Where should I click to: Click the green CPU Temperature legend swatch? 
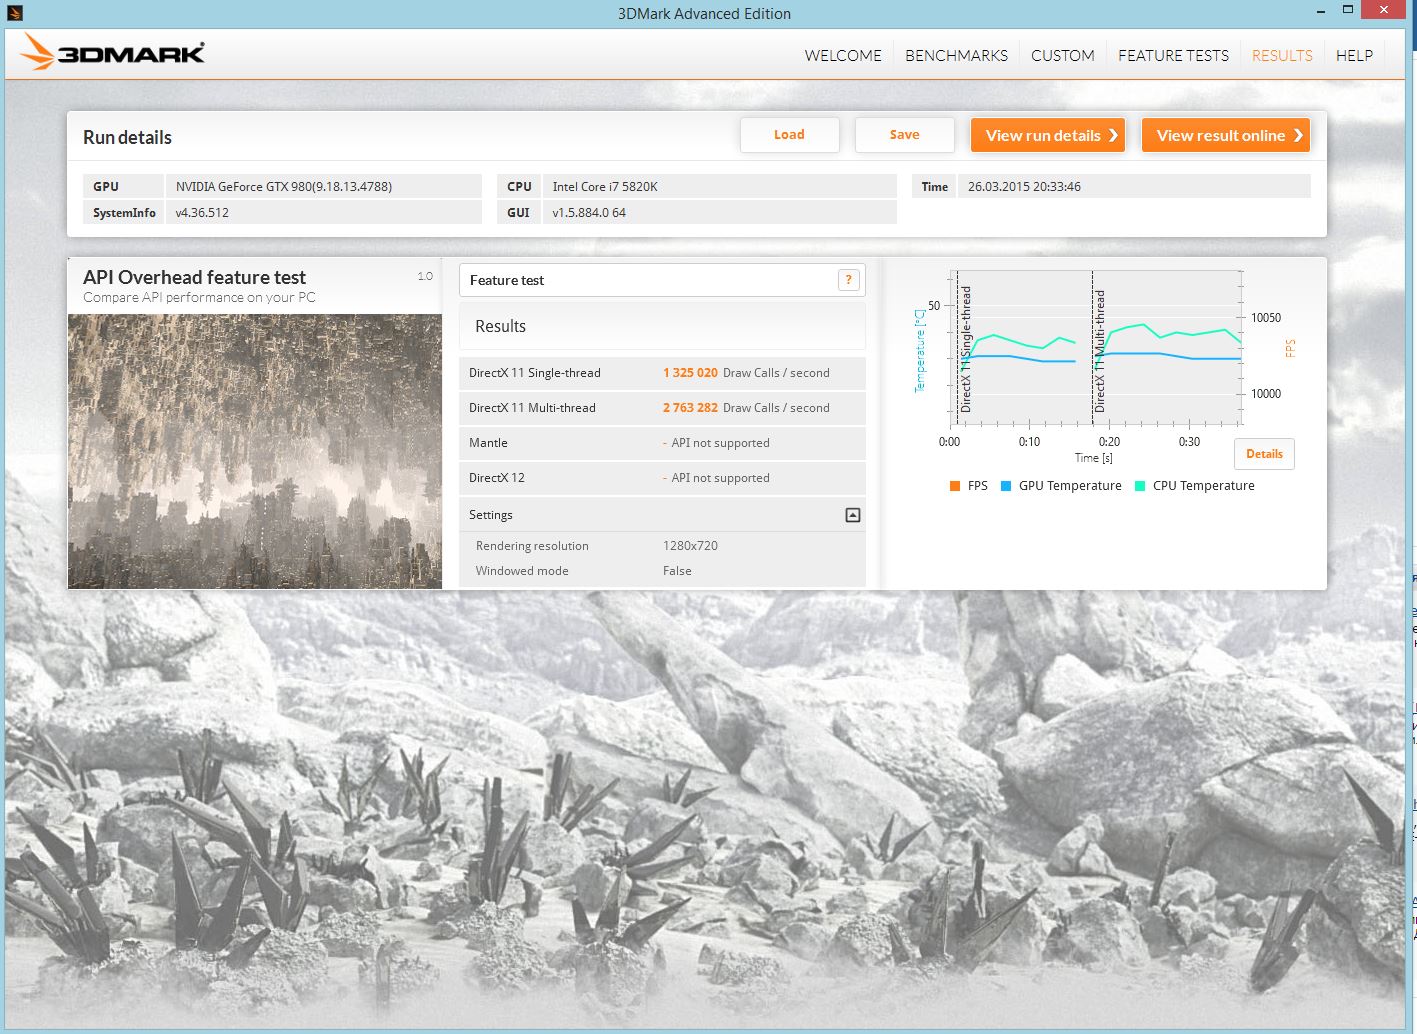coord(1140,486)
